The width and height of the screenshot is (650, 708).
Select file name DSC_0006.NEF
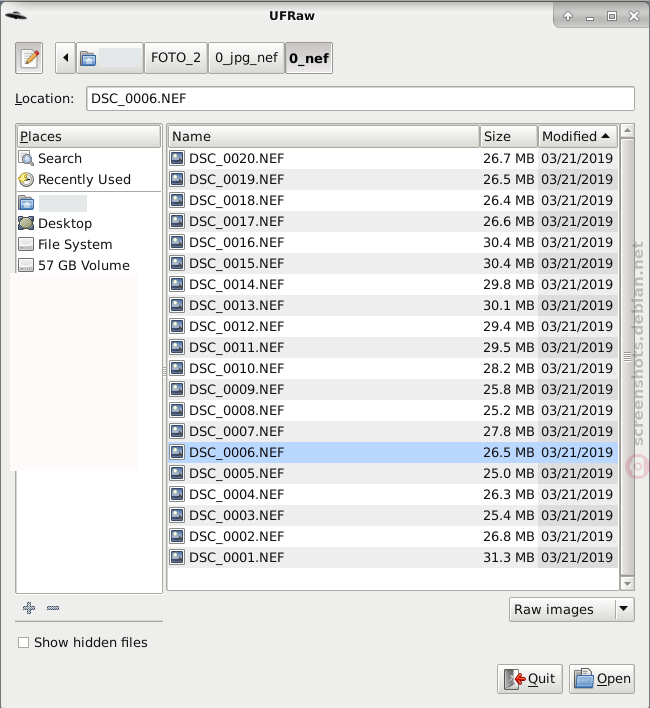click(x=237, y=452)
